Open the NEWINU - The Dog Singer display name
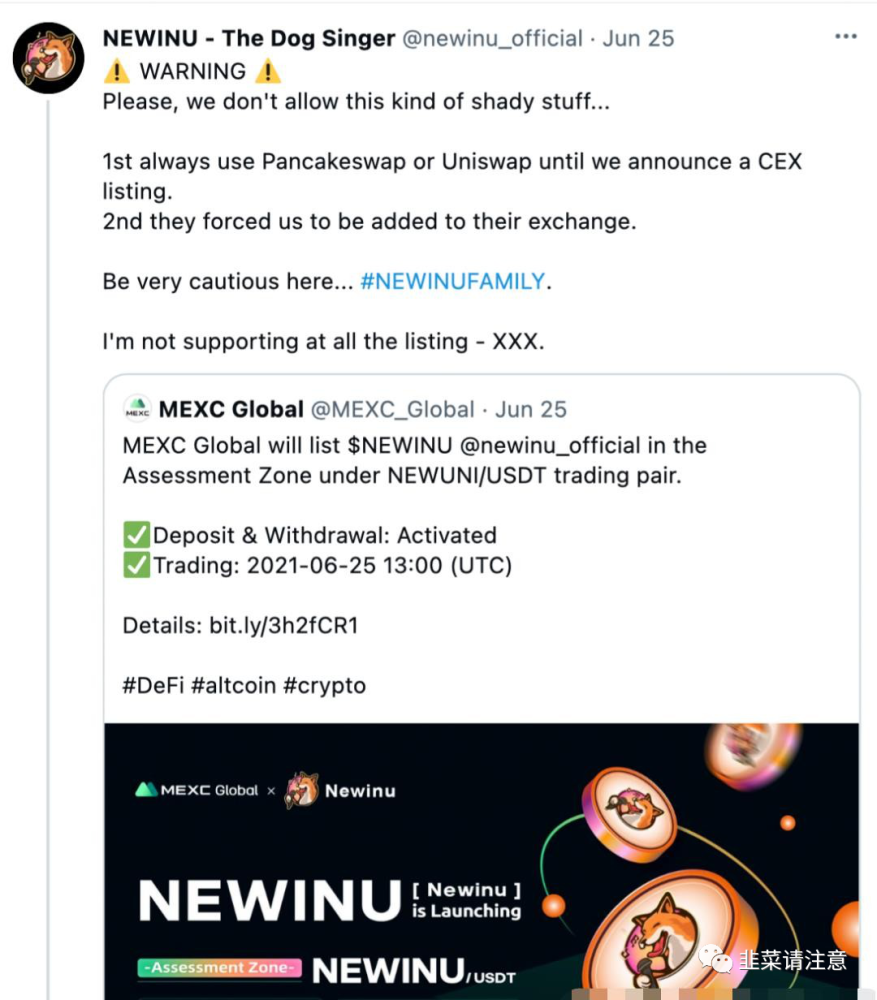 [248, 38]
